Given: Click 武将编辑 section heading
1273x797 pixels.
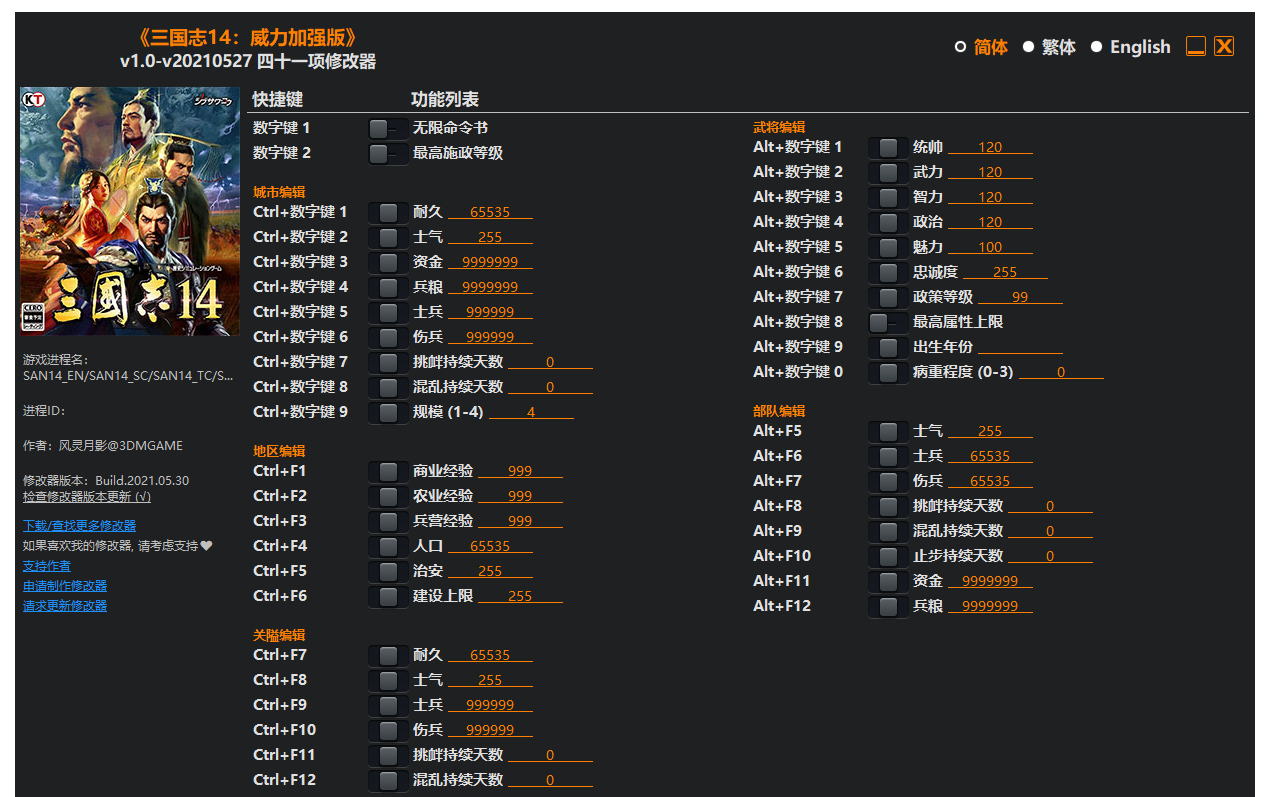Looking at the screenshot, I should pyautogui.click(x=779, y=127).
